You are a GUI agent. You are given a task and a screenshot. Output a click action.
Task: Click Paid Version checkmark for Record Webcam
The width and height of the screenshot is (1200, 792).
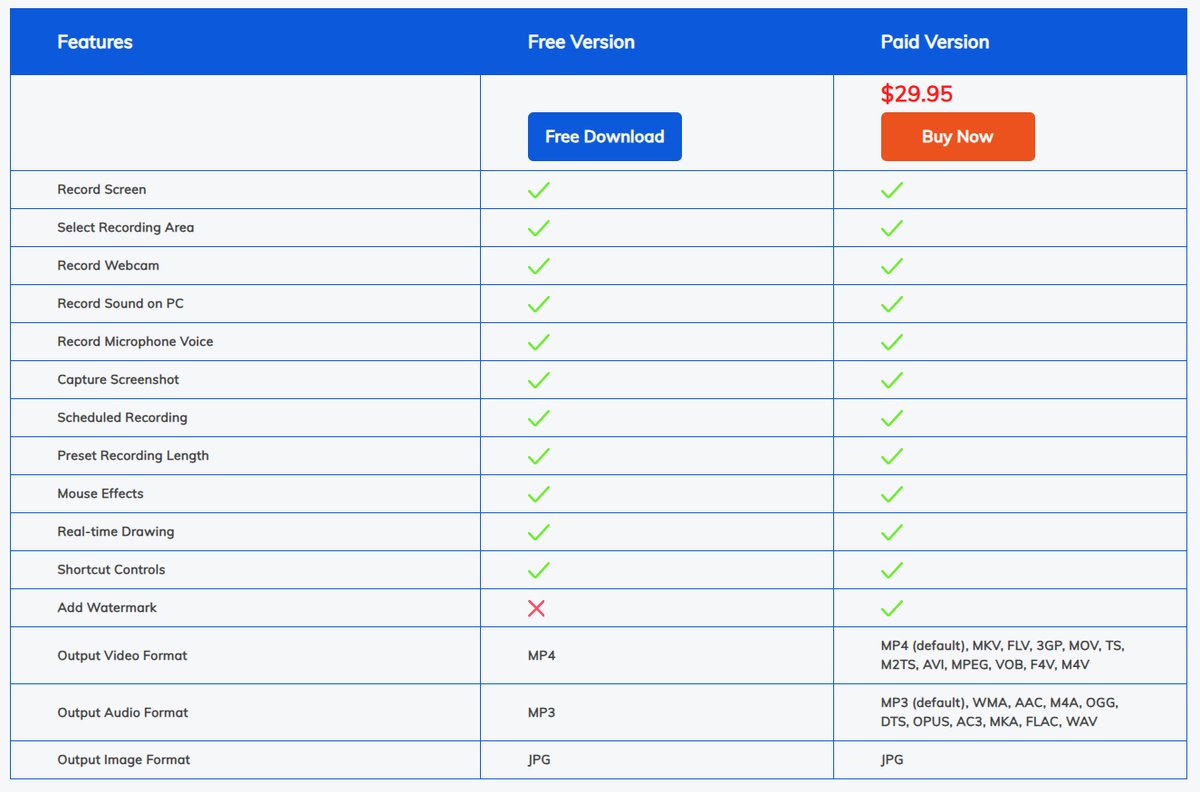[892, 266]
